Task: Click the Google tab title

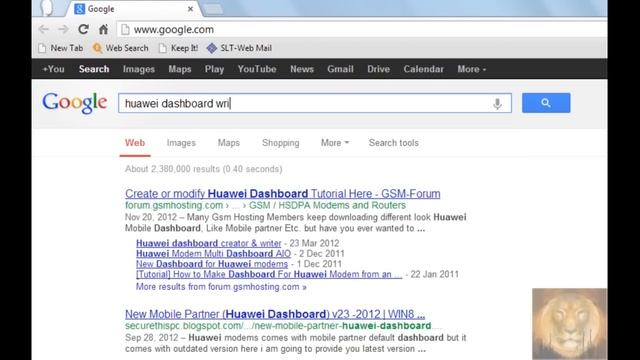Action: (101, 9)
